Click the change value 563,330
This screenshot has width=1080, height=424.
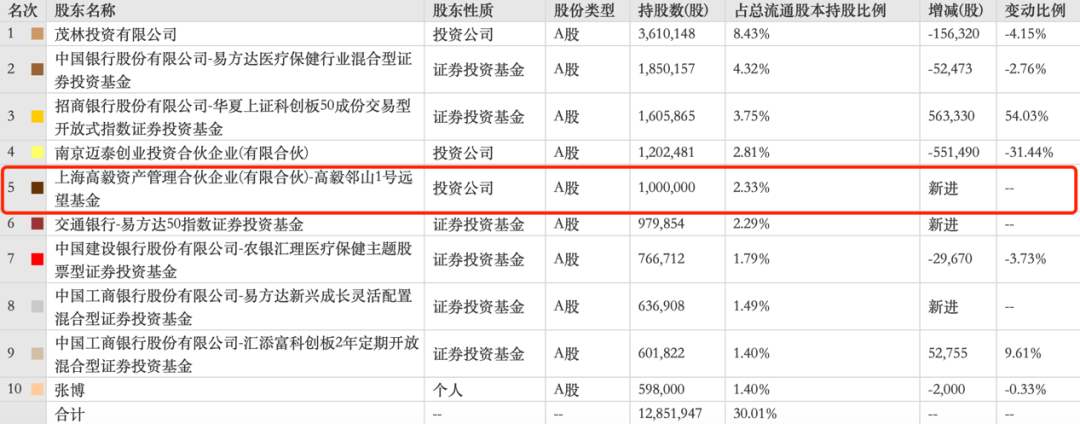coord(951,116)
